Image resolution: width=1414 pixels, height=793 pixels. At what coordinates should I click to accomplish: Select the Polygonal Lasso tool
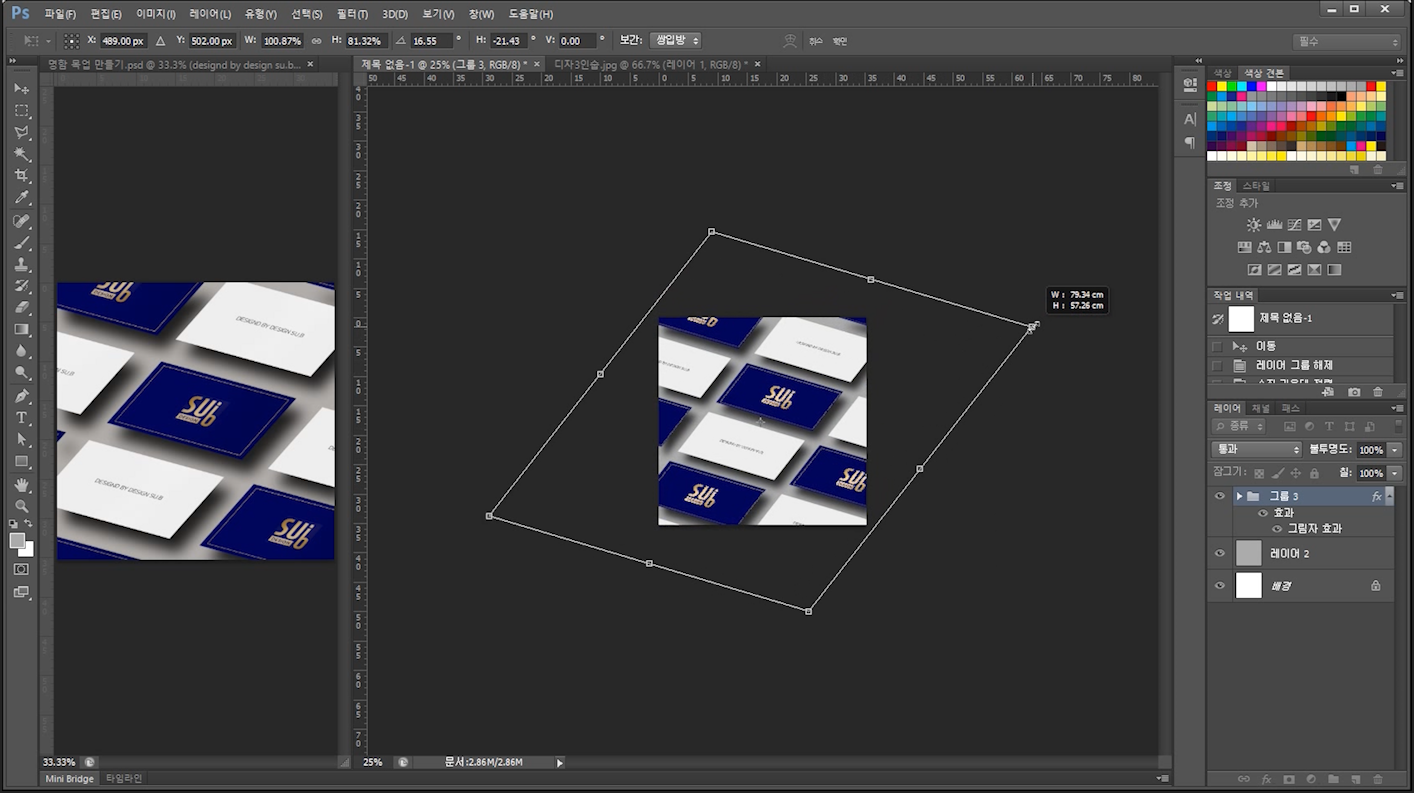tap(22, 132)
